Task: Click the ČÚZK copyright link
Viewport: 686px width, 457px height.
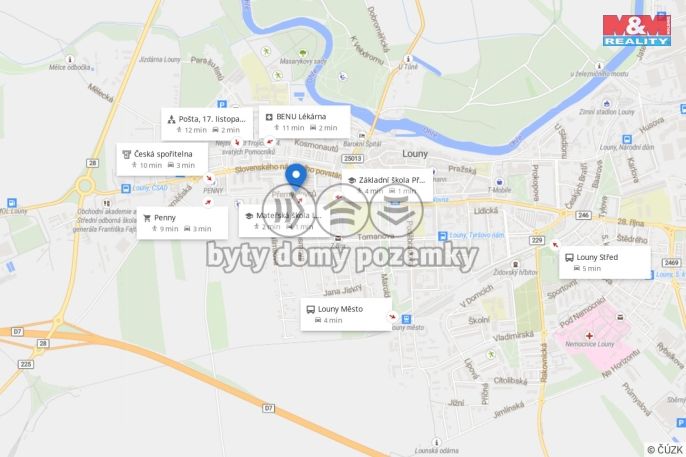Action: coord(665,450)
